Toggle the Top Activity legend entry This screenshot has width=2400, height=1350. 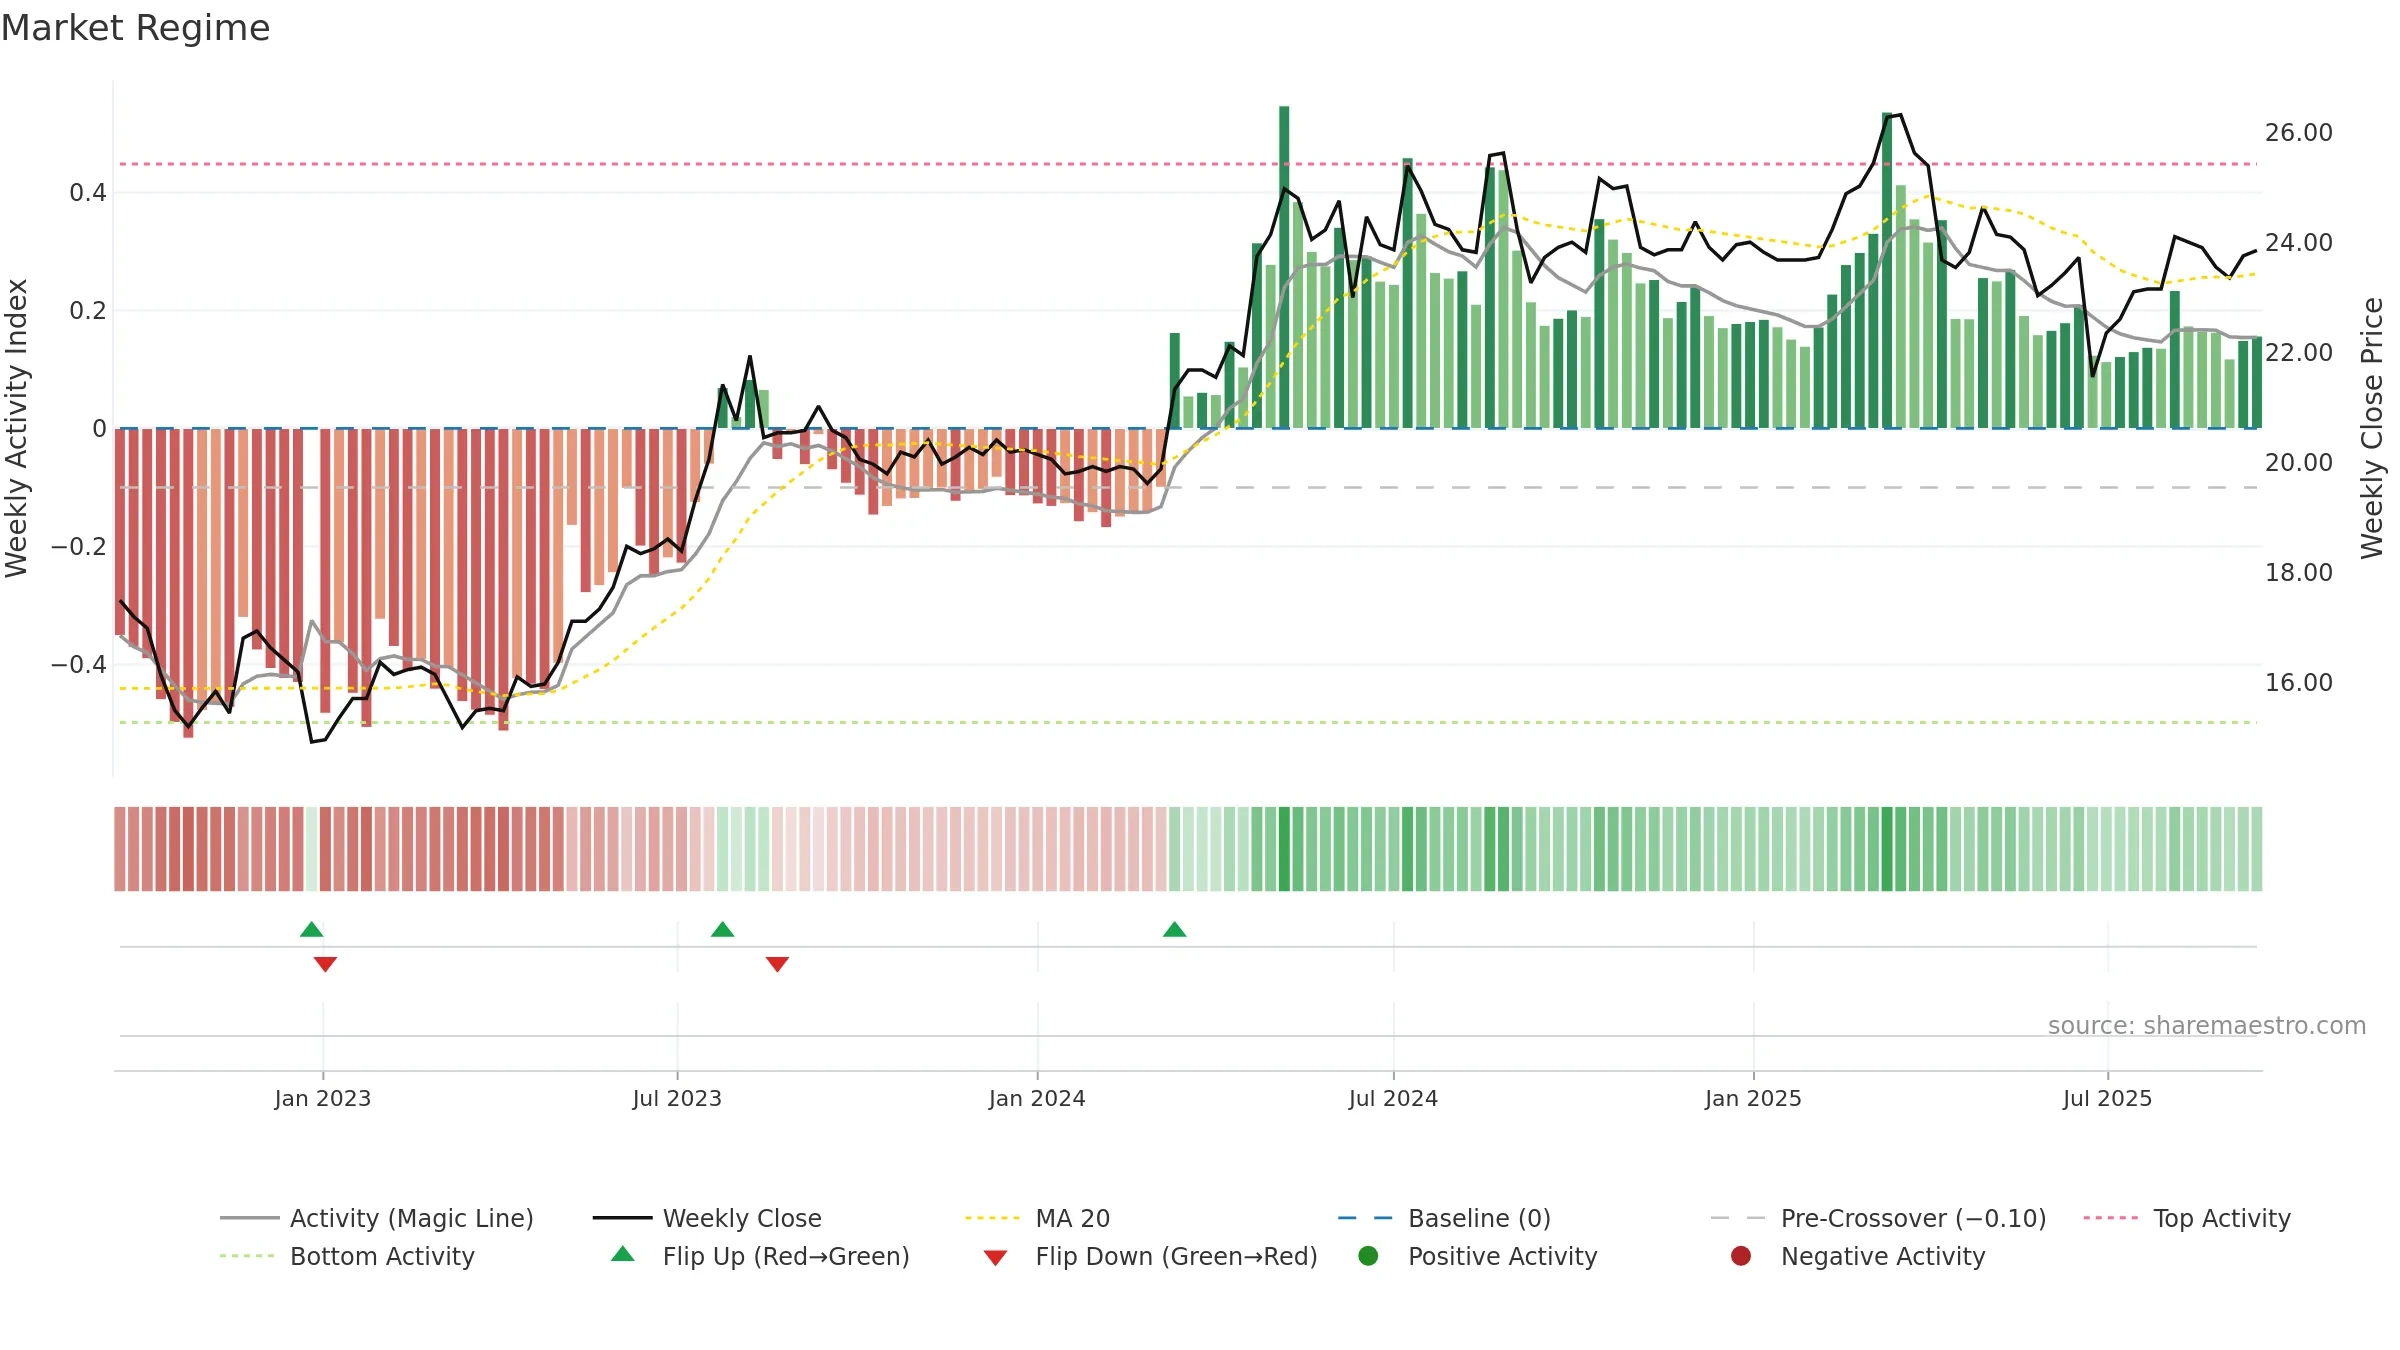2187,1218
